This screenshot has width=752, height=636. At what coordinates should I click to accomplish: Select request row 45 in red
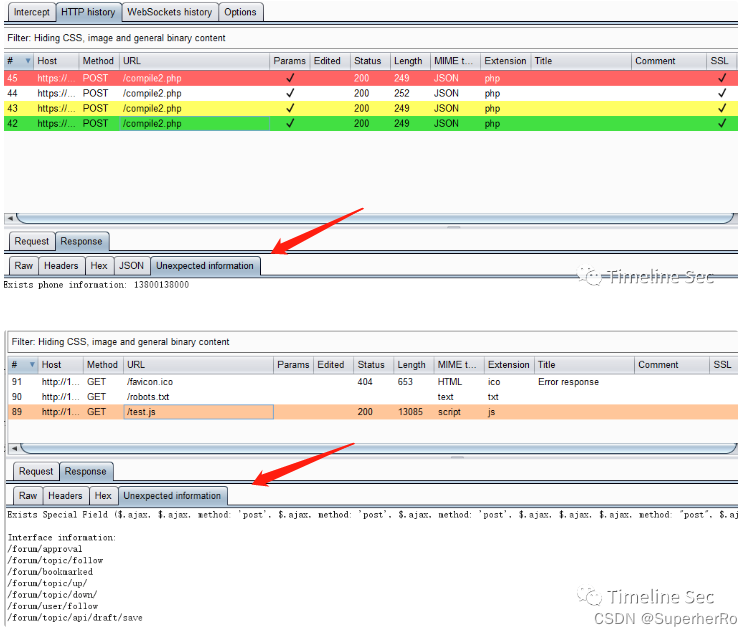point(371,78)
